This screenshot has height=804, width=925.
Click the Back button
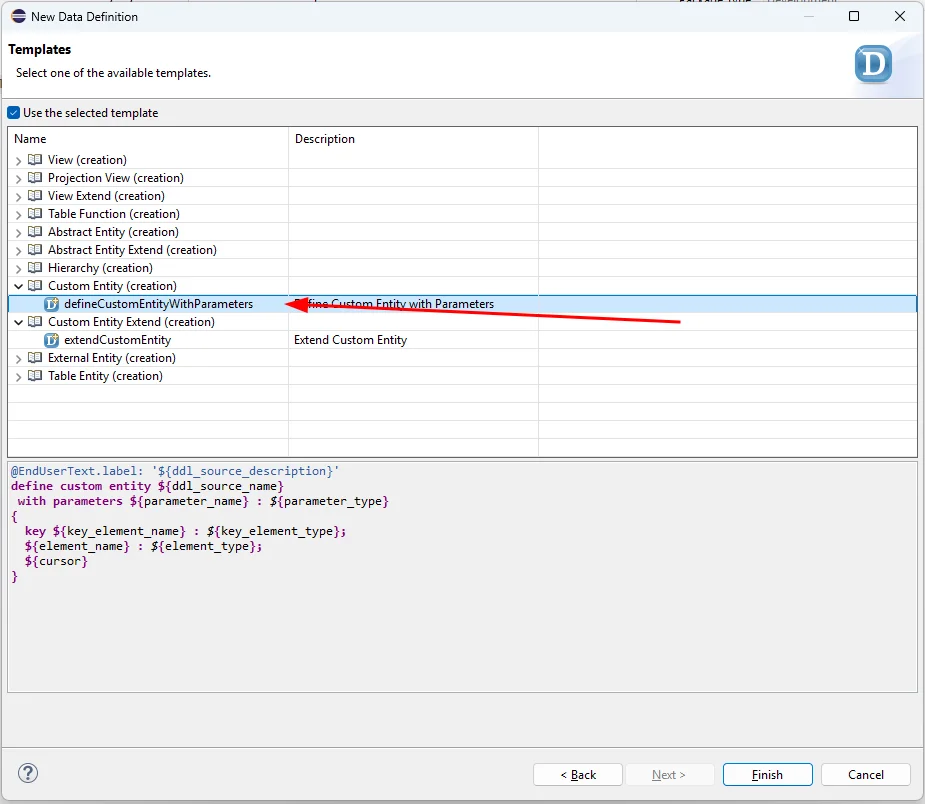(578, 775)
